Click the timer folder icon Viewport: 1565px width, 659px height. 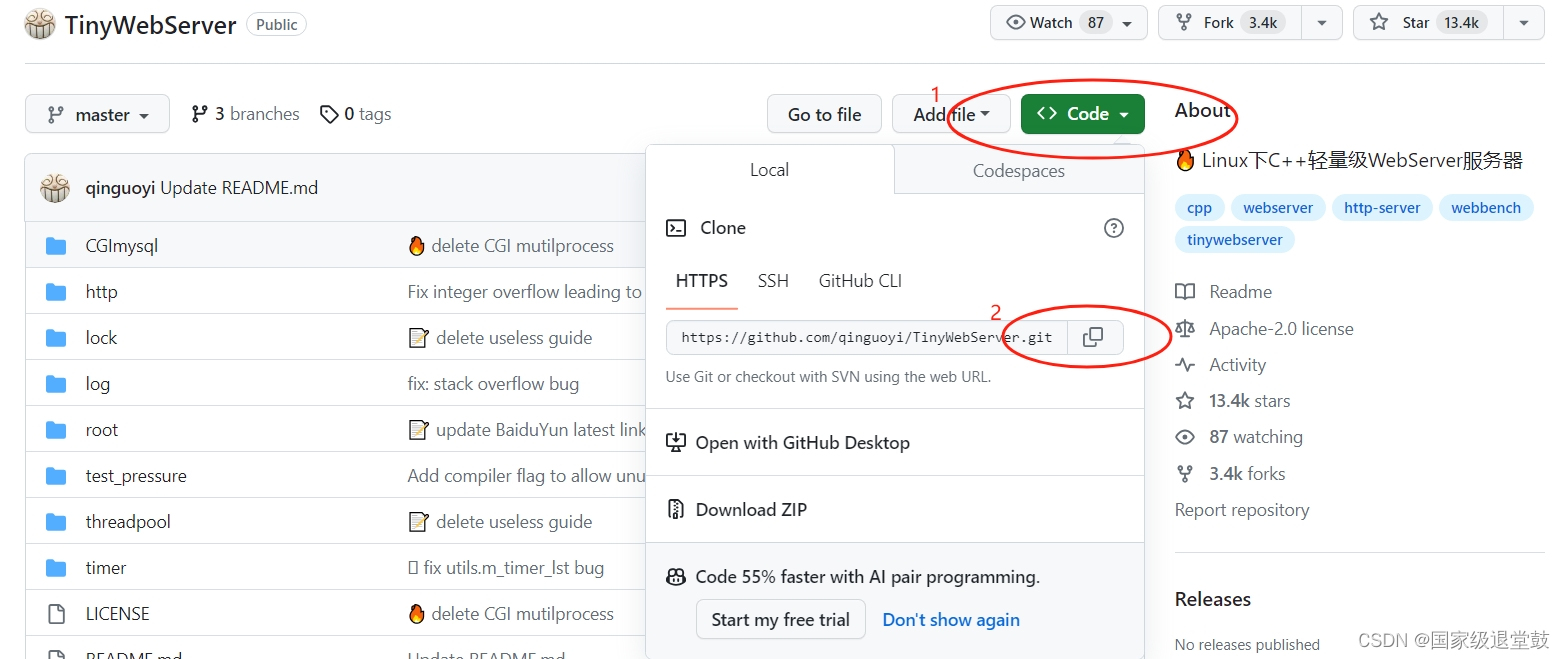56,568
